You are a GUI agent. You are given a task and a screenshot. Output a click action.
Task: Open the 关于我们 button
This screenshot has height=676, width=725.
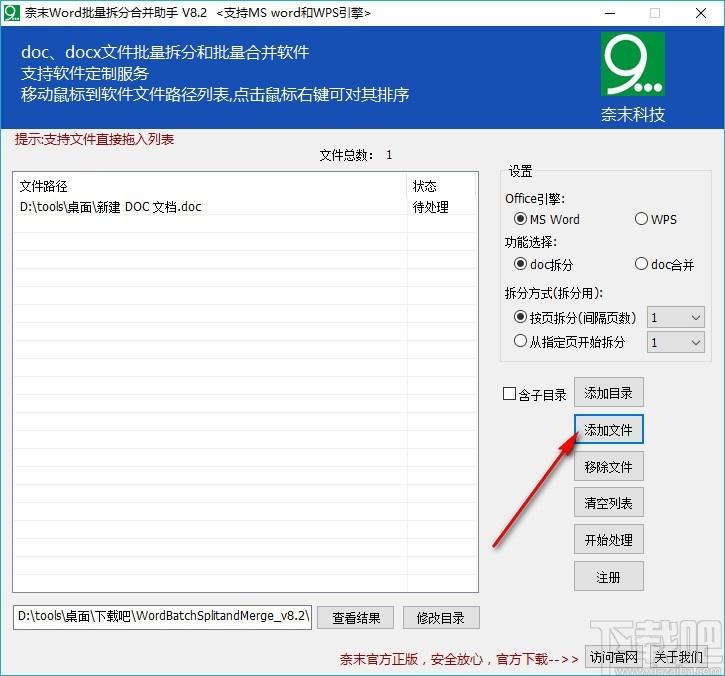[678, 657]
